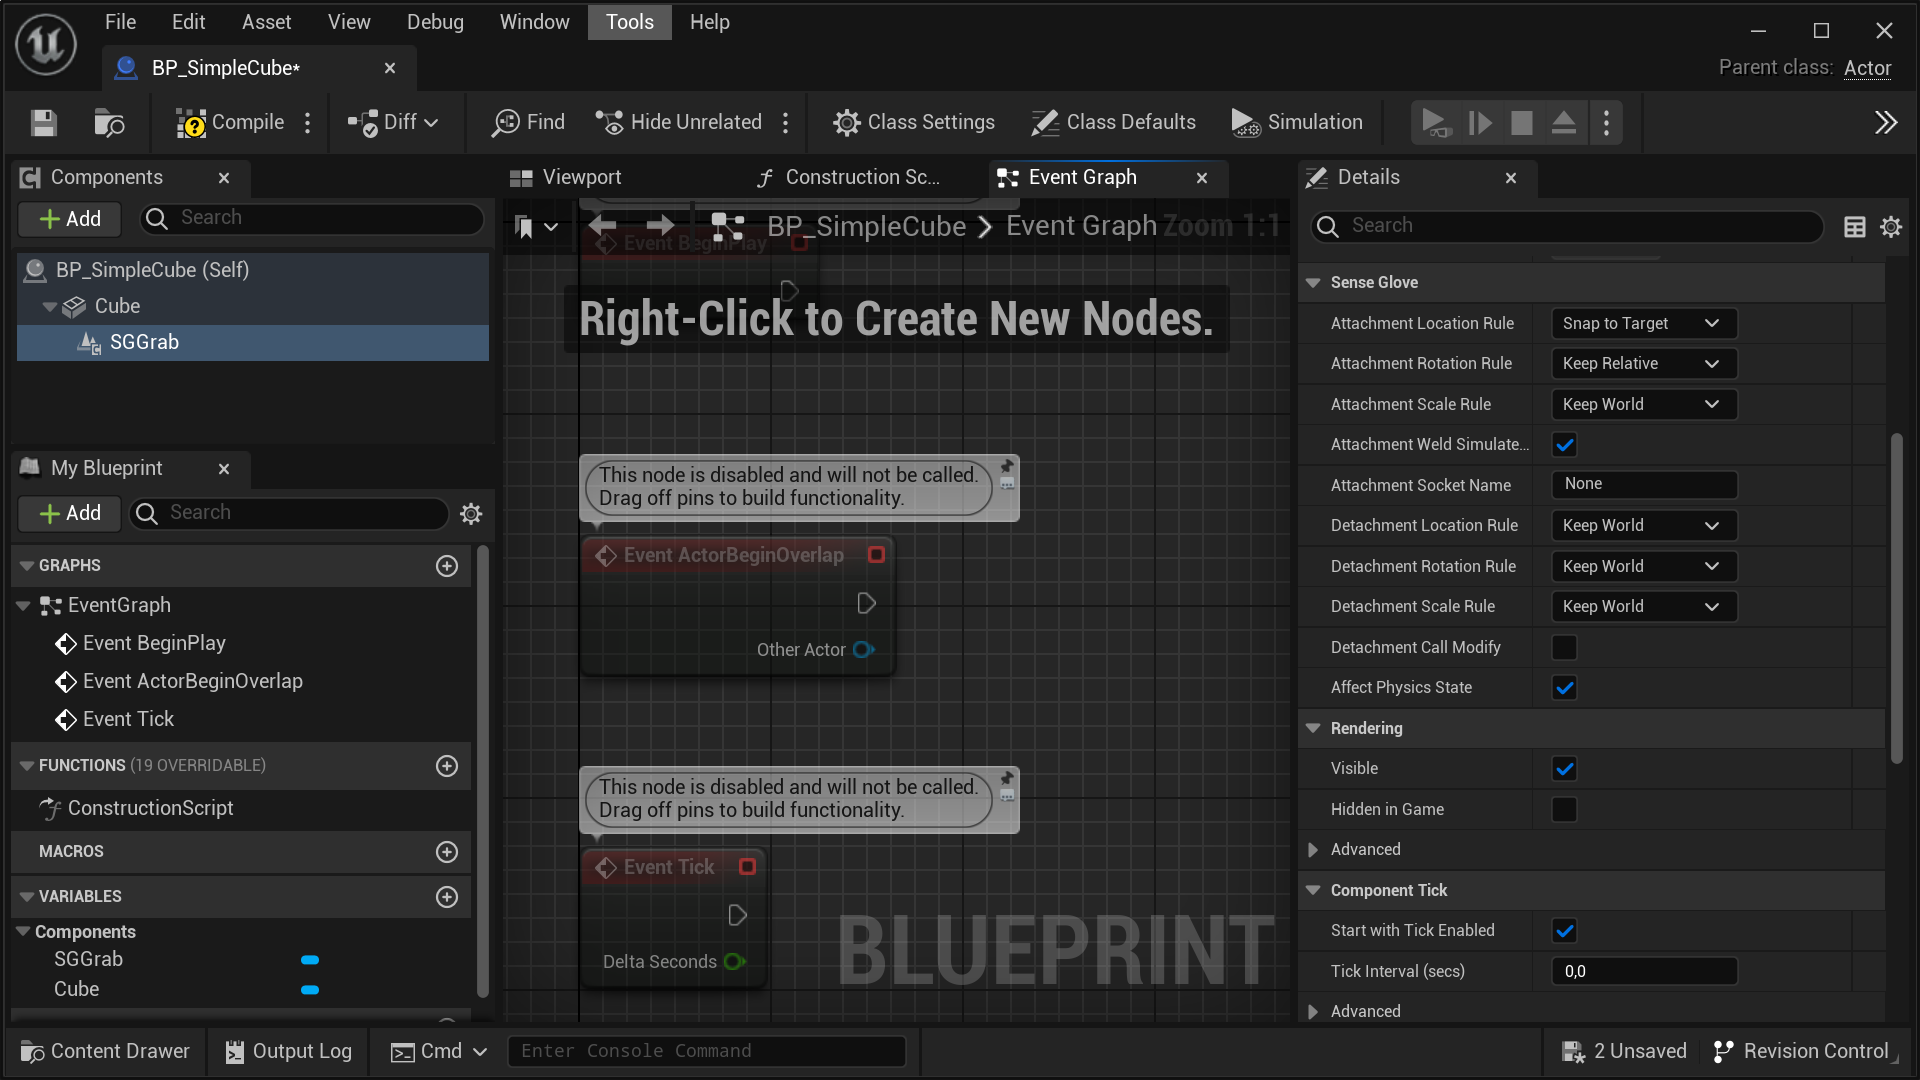Click the Save blueprint icon
The image size is (1920, 1080).
44,122
